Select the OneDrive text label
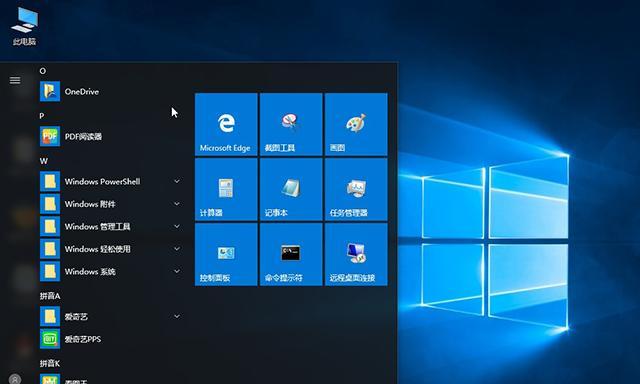This screenshot has height=384, width=640. coord(82,92)
